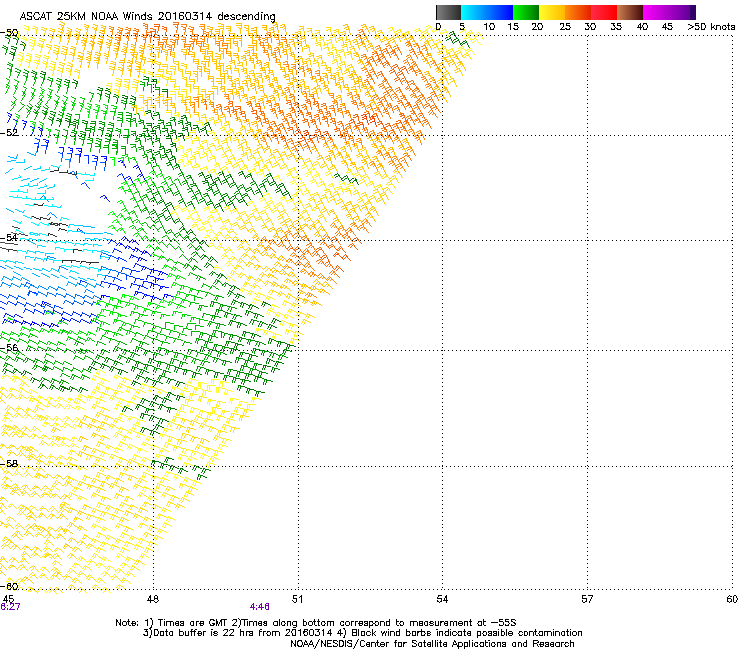Image resolution: width=740 pixels, height=650 pixels.
Task: Click the 'NOAA/NESDIS/Center for Satellite Applications and Research' credit
Action: coord(432,644)
